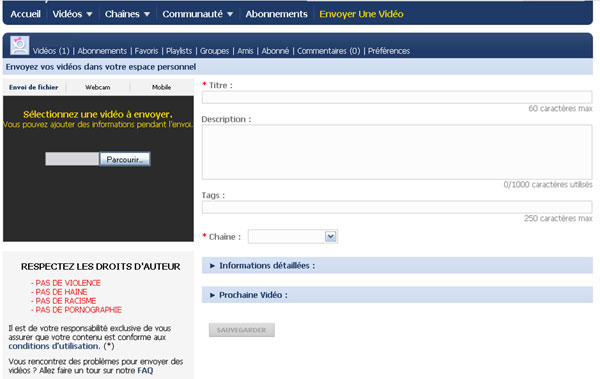
Task: Open the Communauté dropdown menu
Action: pos(197,14)
